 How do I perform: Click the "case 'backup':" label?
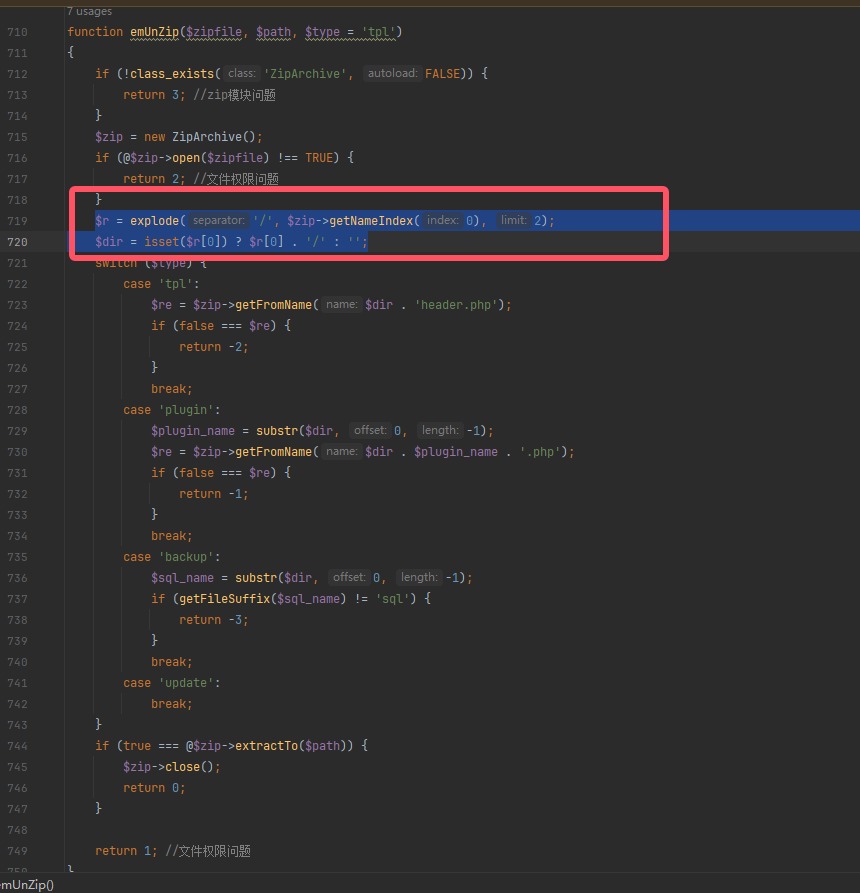[x=171, y=557]
